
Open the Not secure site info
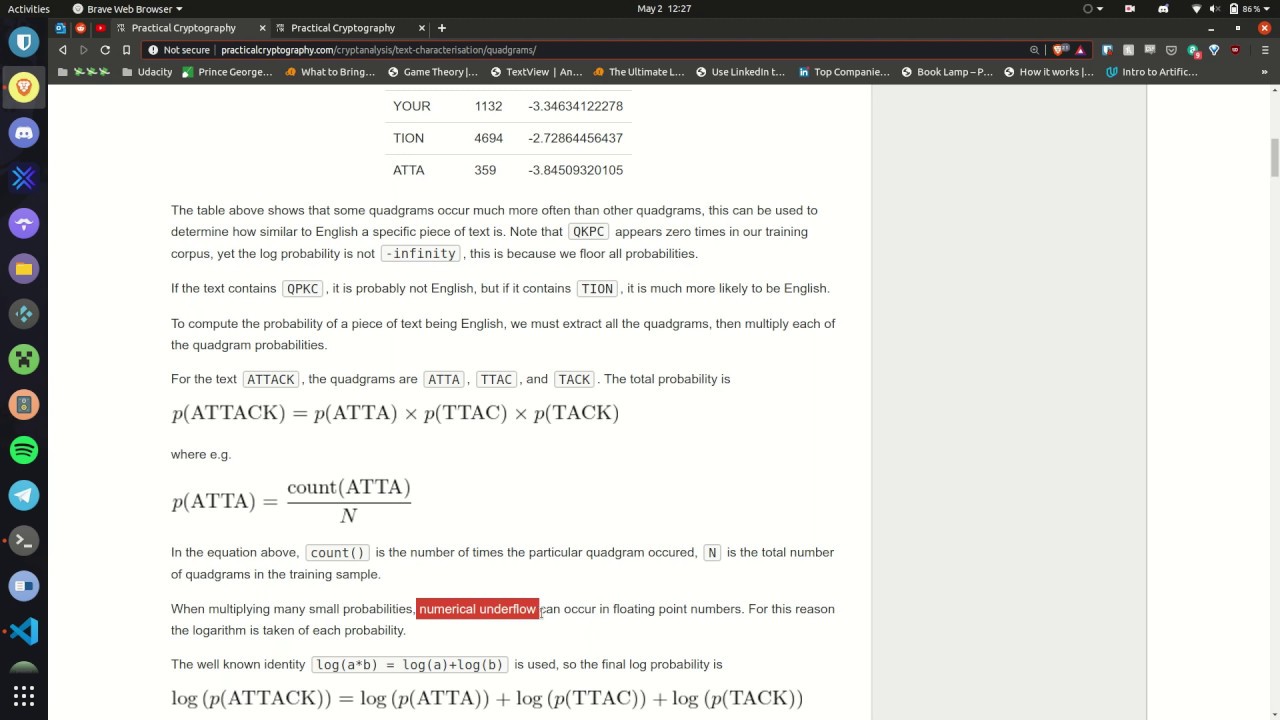pos(179,50)
